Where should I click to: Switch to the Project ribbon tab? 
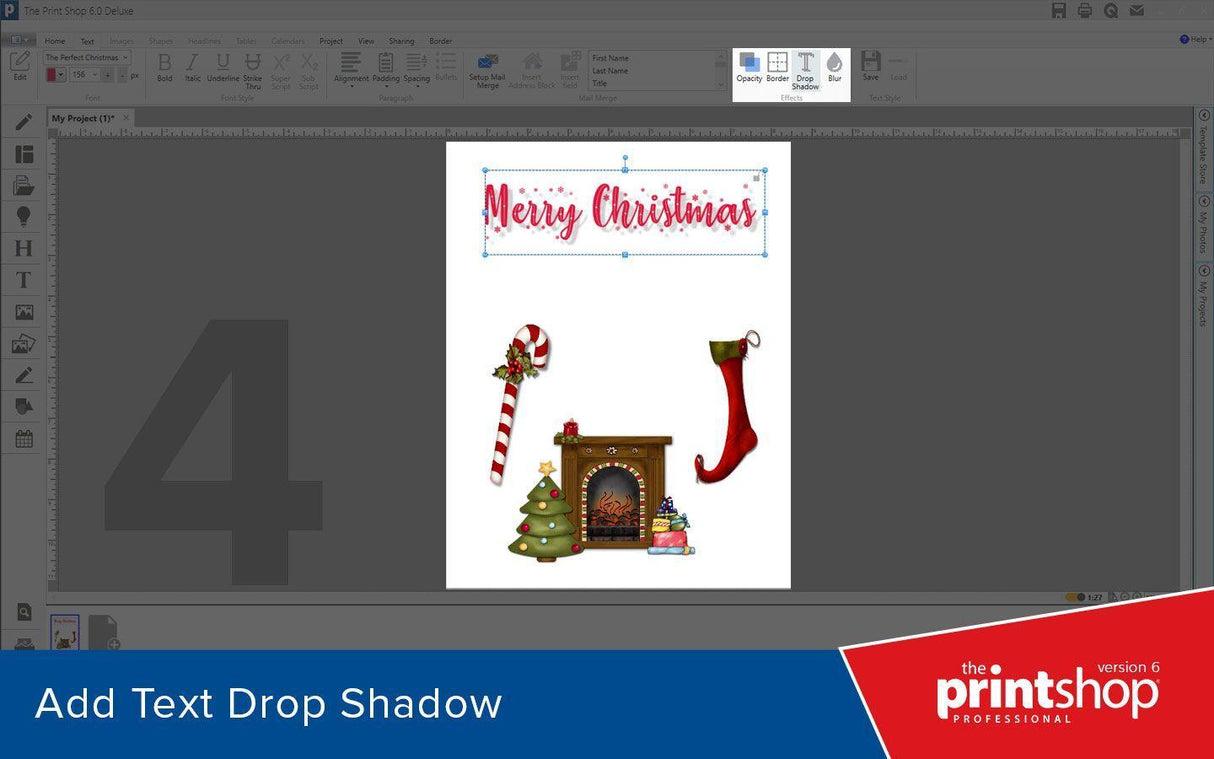click(x=330, y=41)
